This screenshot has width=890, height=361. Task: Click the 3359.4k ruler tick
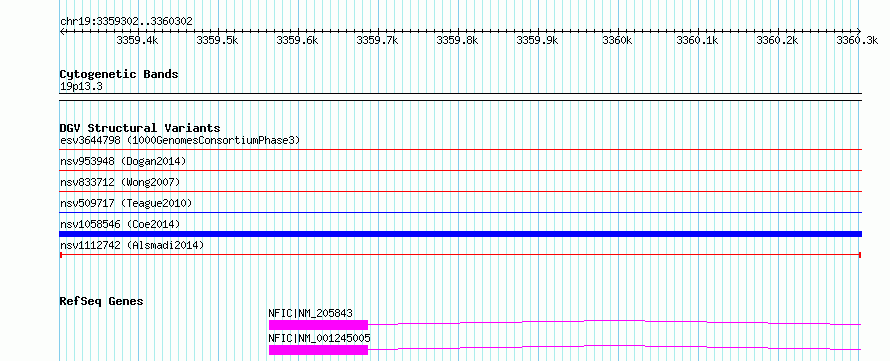[x=137, y=40]
